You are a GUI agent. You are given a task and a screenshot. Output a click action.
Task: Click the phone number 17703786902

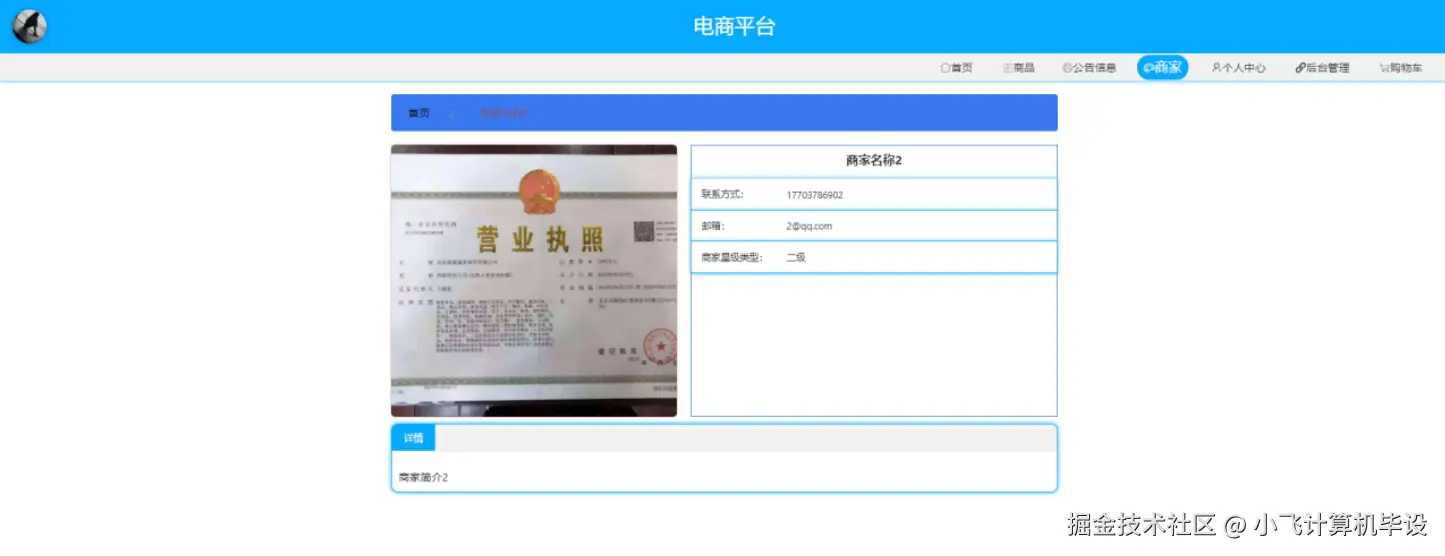815,195
